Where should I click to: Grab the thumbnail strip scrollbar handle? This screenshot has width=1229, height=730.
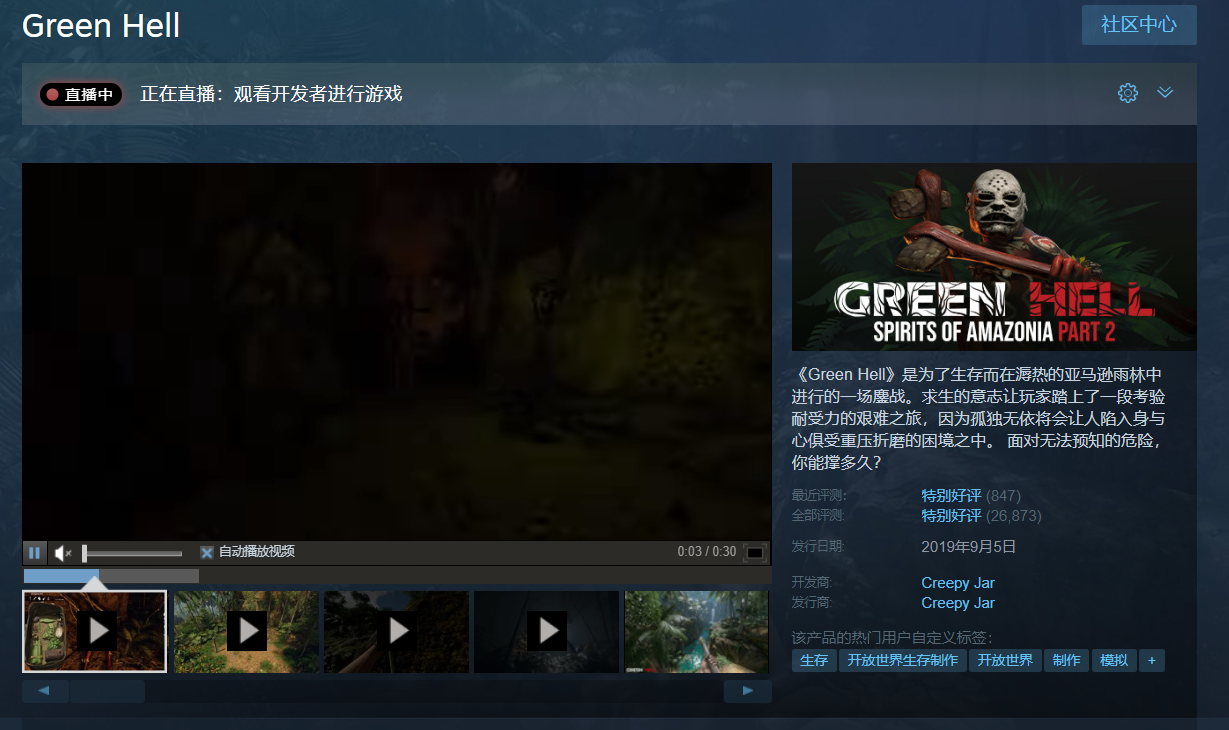coord(107,691)
